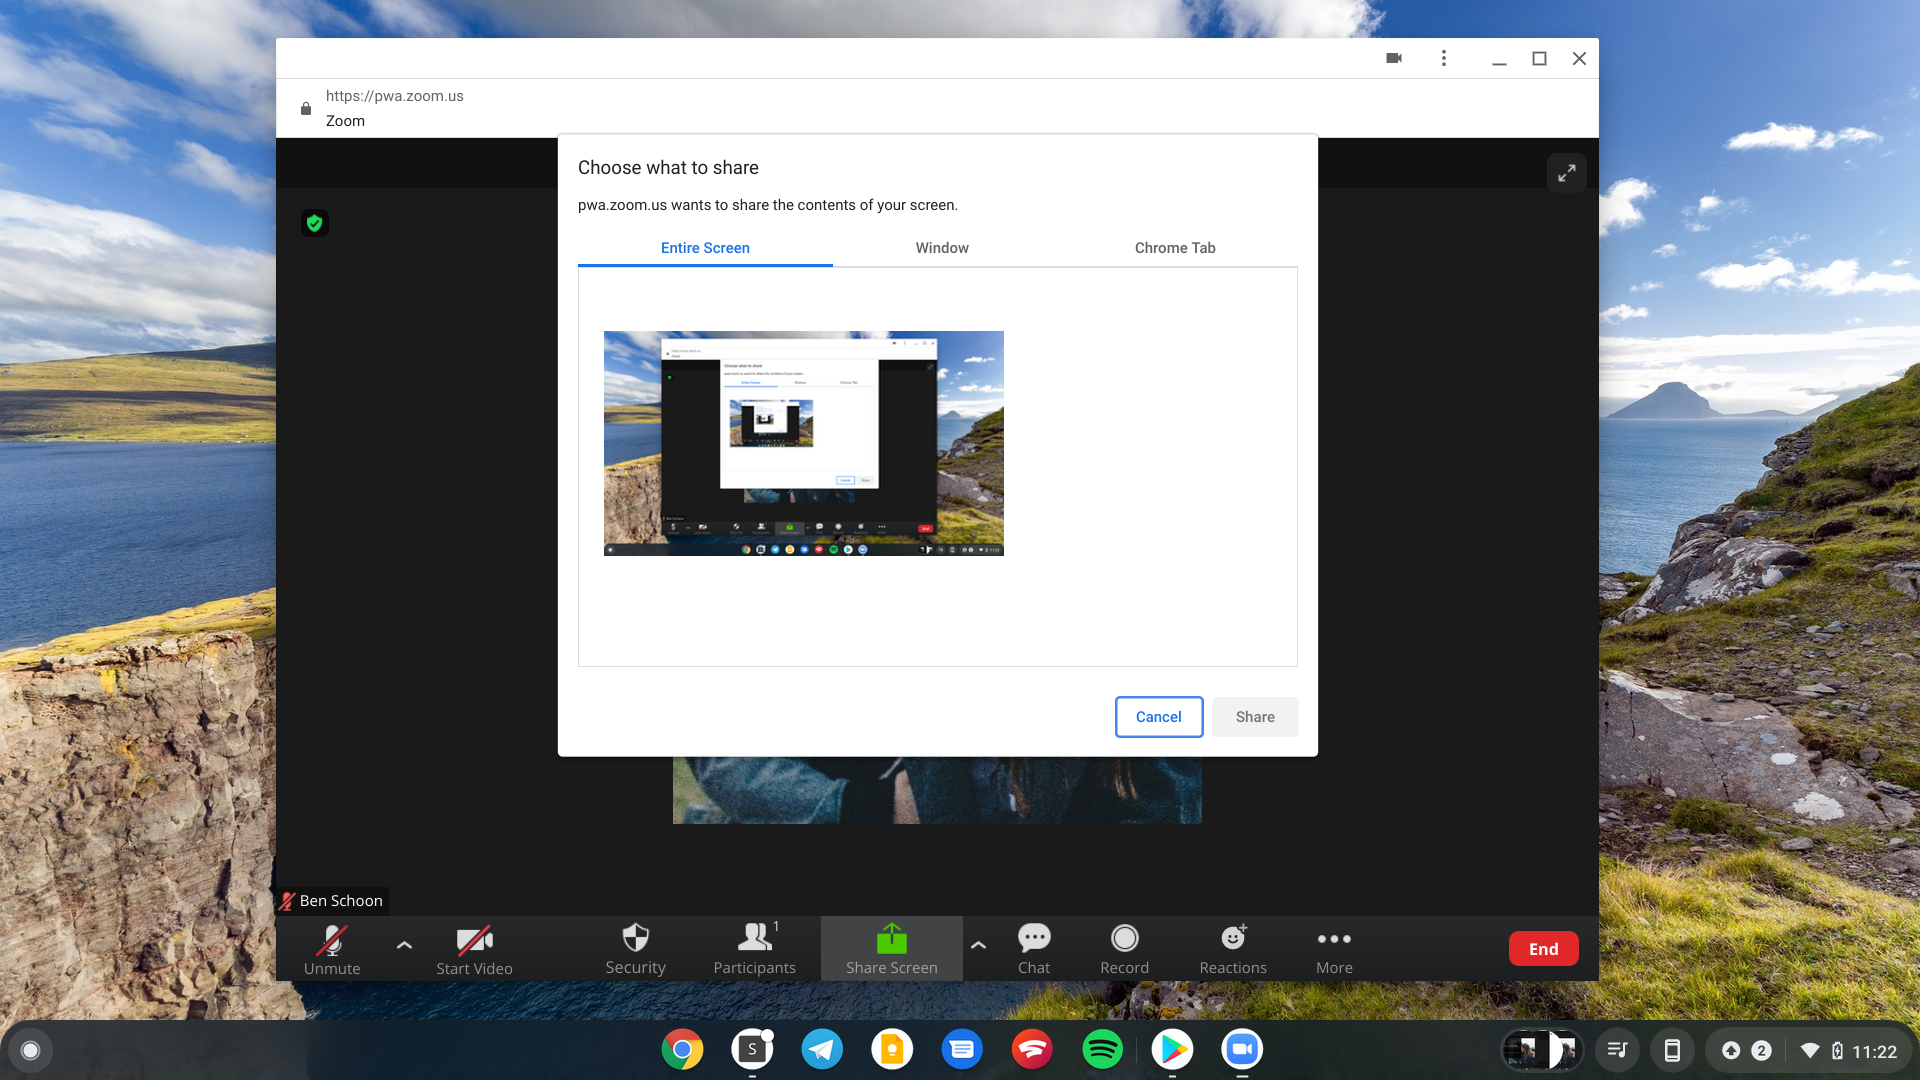The height and width of the screenshot is (1080, 1920).
Task: Open the browser three-dot menu
Action: (1443, 58)
